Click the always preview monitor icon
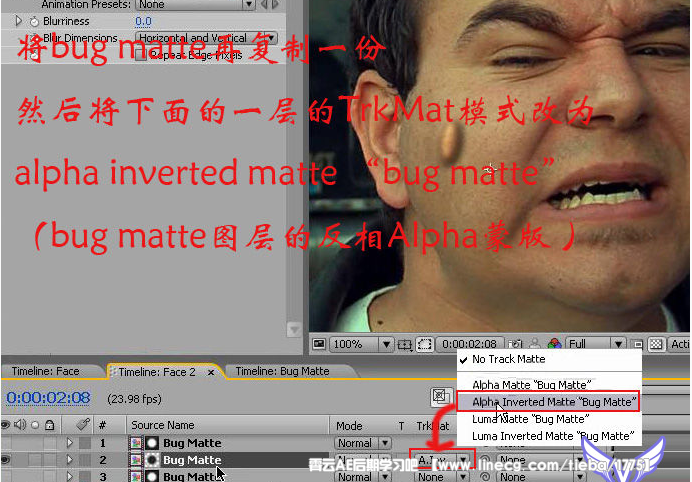Image resolution: width=692 pixels, height=482 pixels. (319, 344)
